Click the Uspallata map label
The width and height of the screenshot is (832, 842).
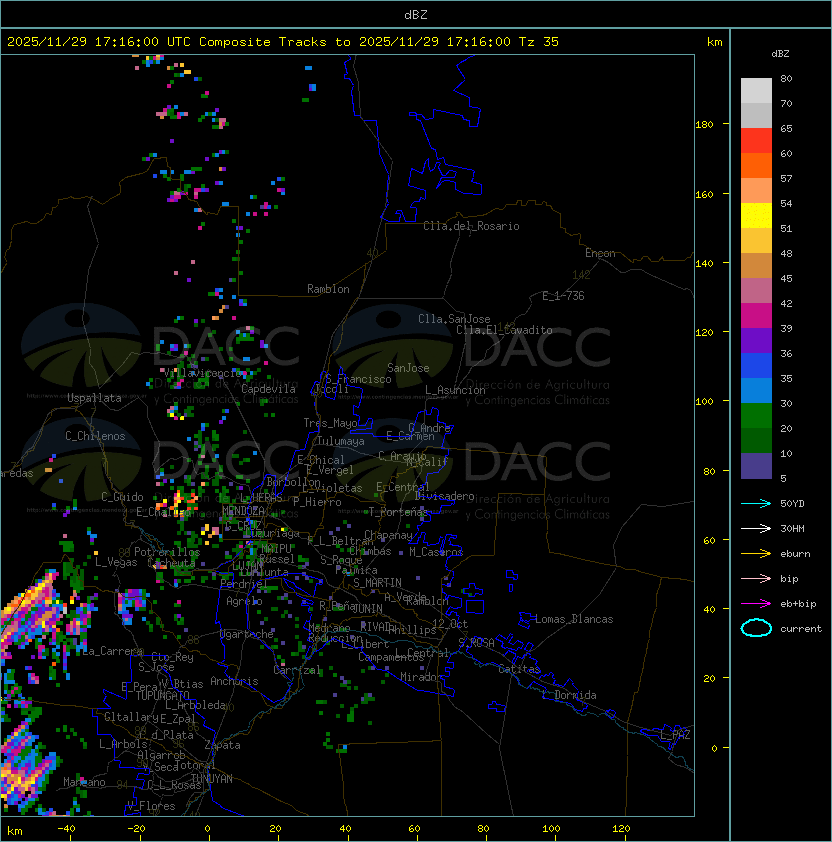click(x=95, y=398)
